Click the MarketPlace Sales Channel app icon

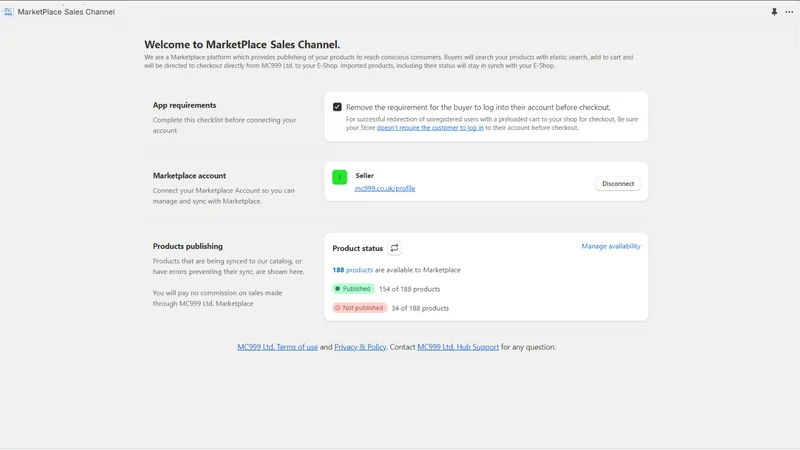point(8,12)
